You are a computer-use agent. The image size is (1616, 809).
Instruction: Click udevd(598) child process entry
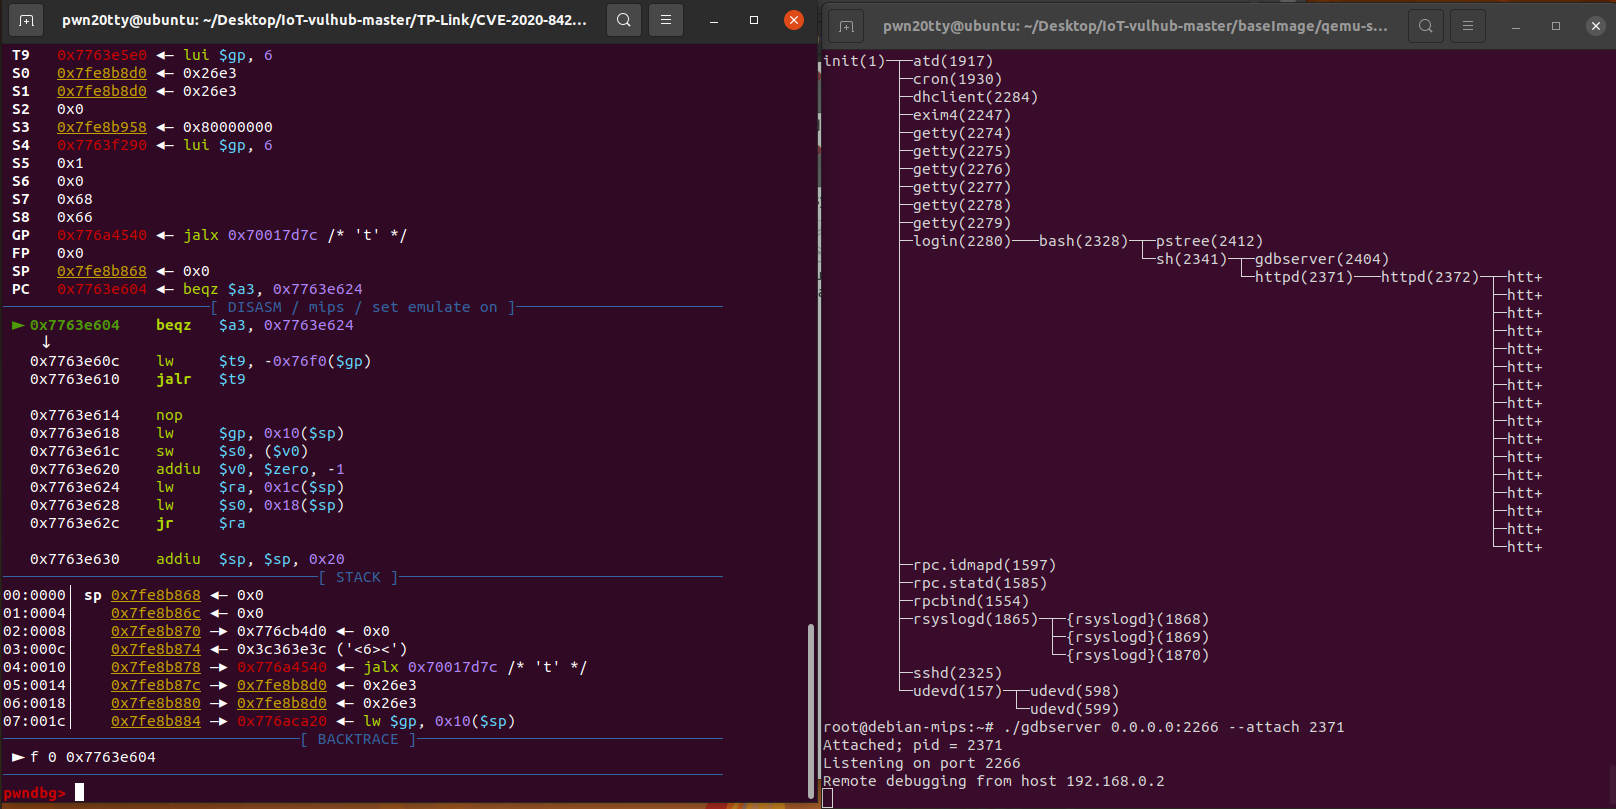click(1074, 691)
